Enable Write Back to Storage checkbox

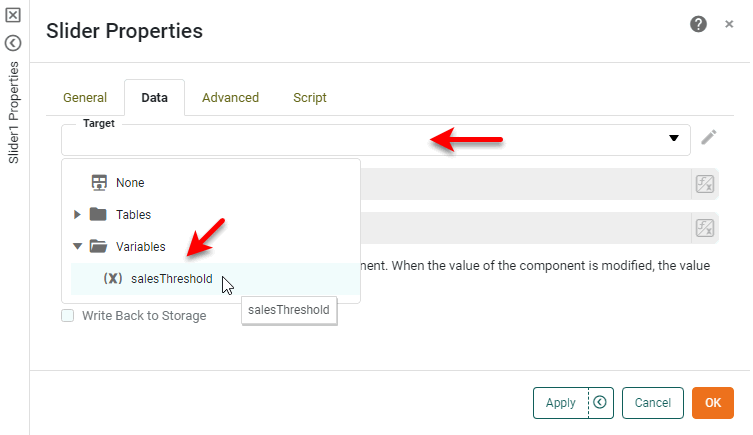click(68, 316)
